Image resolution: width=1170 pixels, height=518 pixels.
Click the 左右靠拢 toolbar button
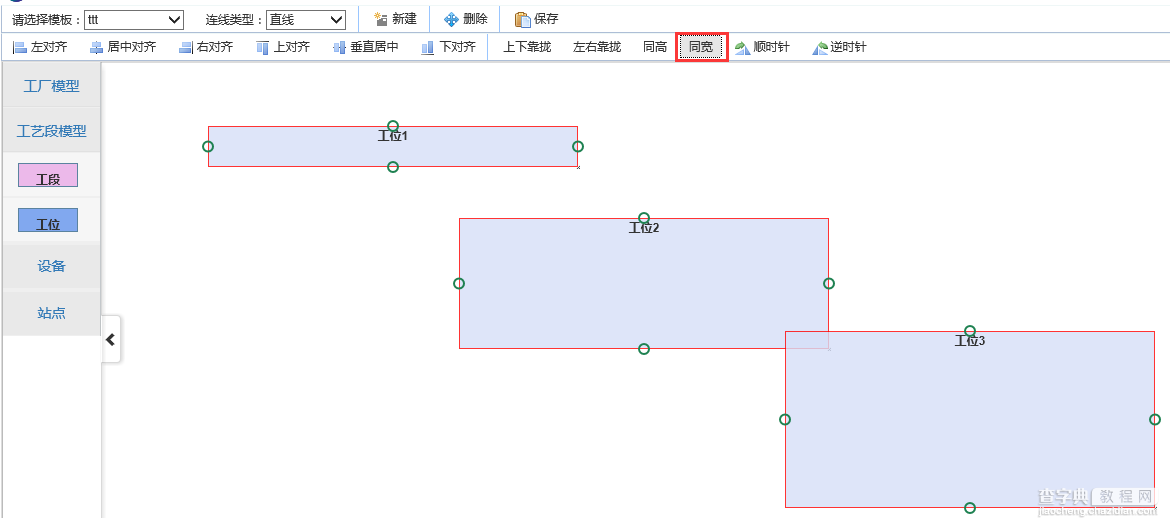click(597, 47)
